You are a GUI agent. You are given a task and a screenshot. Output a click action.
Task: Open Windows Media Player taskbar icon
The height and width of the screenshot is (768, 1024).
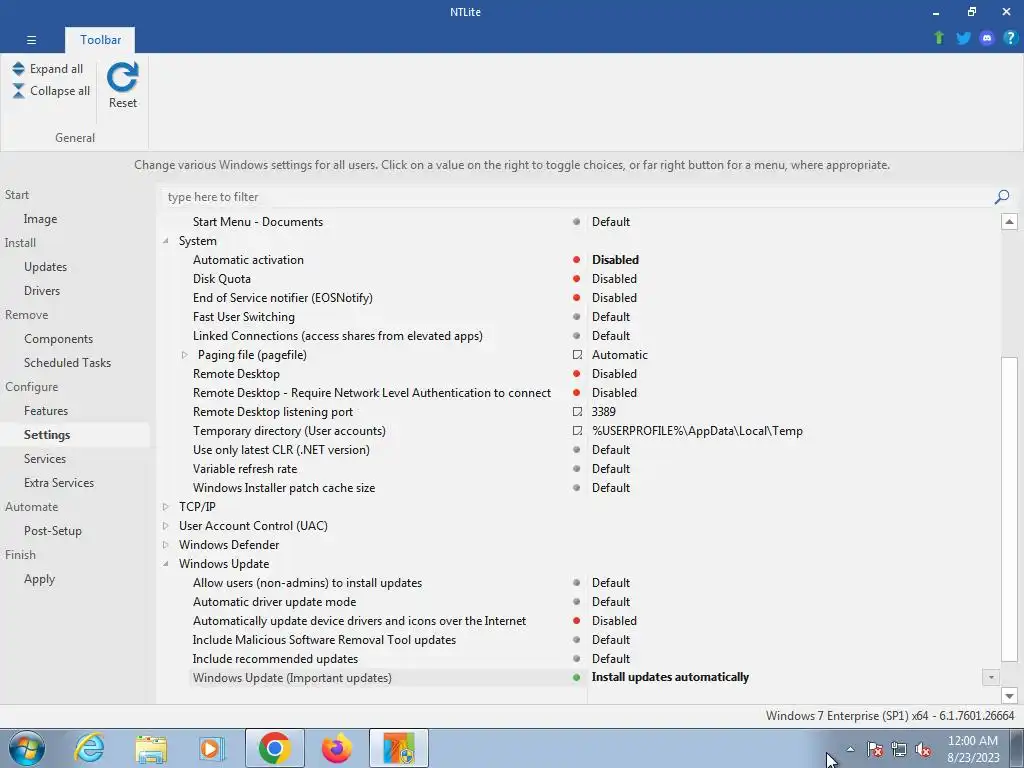pos(212,748)
